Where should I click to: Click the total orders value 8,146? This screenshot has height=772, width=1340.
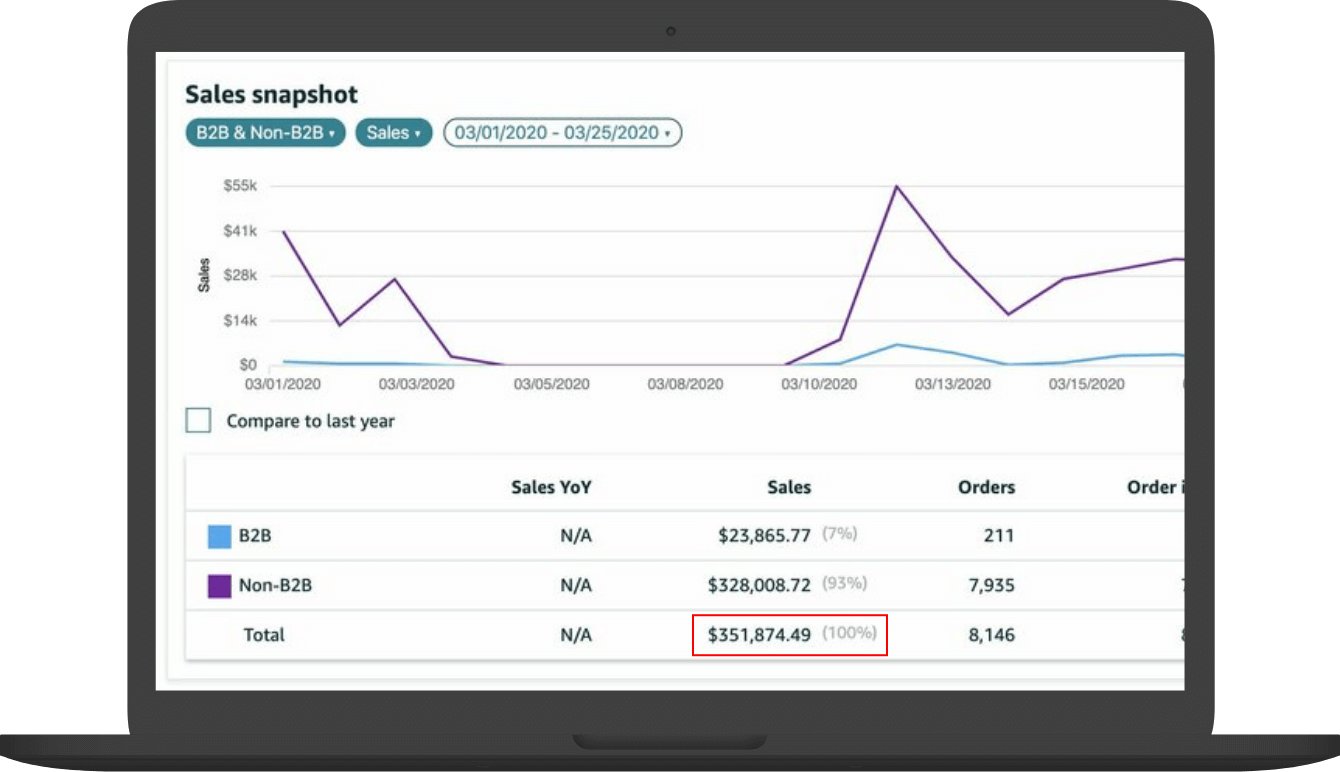click(x=991, y=635)
